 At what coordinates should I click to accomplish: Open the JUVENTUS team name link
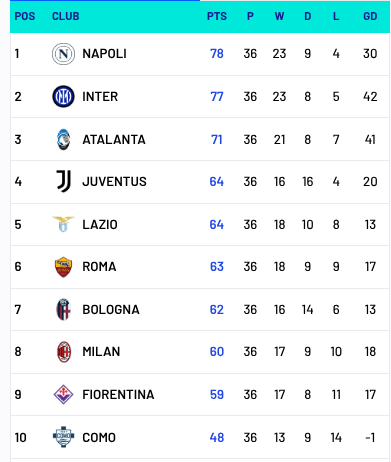114,182
